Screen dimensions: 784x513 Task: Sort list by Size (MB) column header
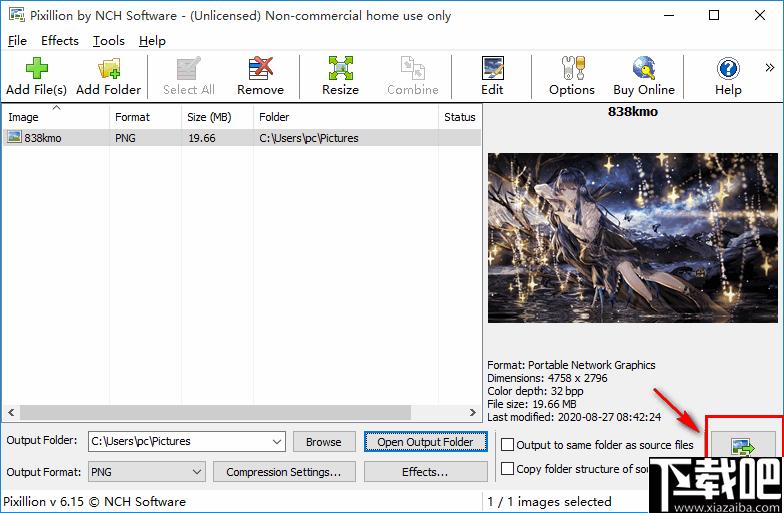tap(218, 117)
